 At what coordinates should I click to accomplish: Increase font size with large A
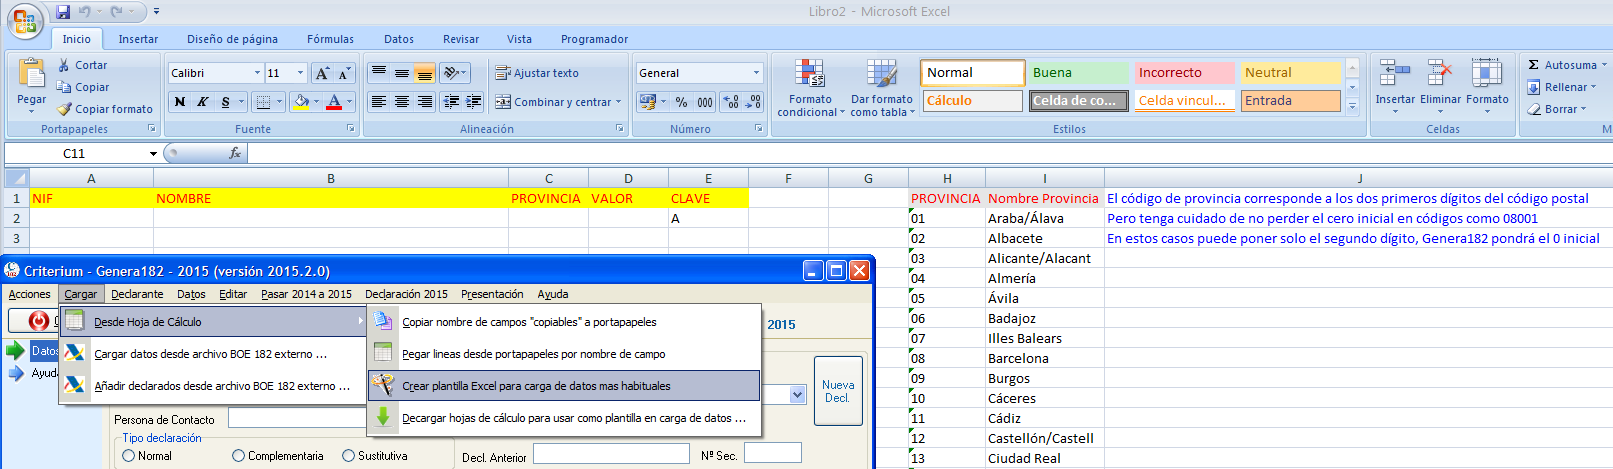(x=321, y=73)
